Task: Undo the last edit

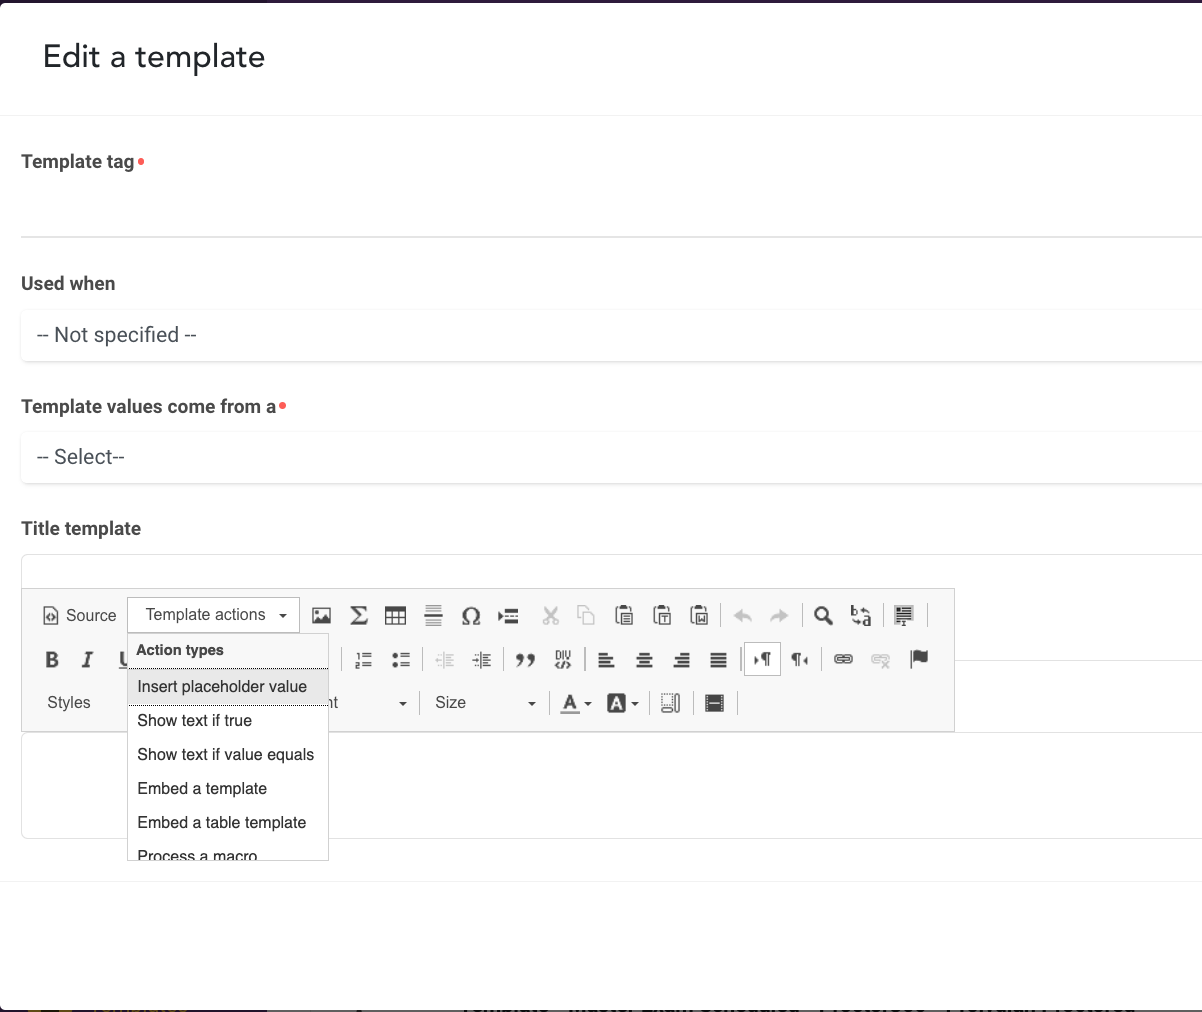Action: (742, 615)
